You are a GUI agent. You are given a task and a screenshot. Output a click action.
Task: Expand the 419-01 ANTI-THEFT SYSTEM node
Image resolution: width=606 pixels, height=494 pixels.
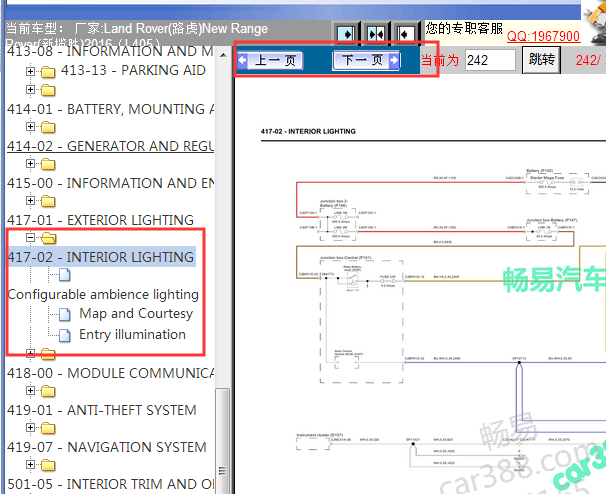pos(31,390)
